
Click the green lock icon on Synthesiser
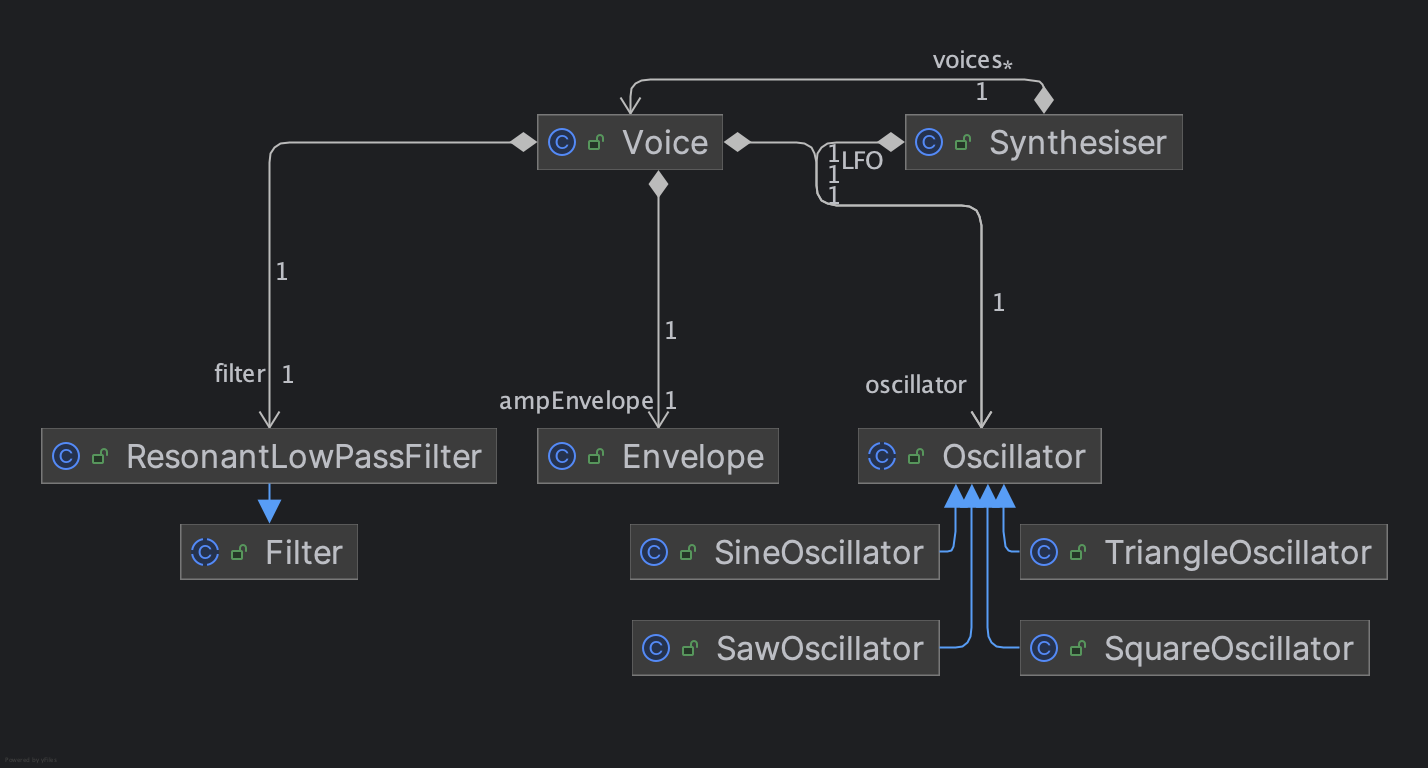963,144
